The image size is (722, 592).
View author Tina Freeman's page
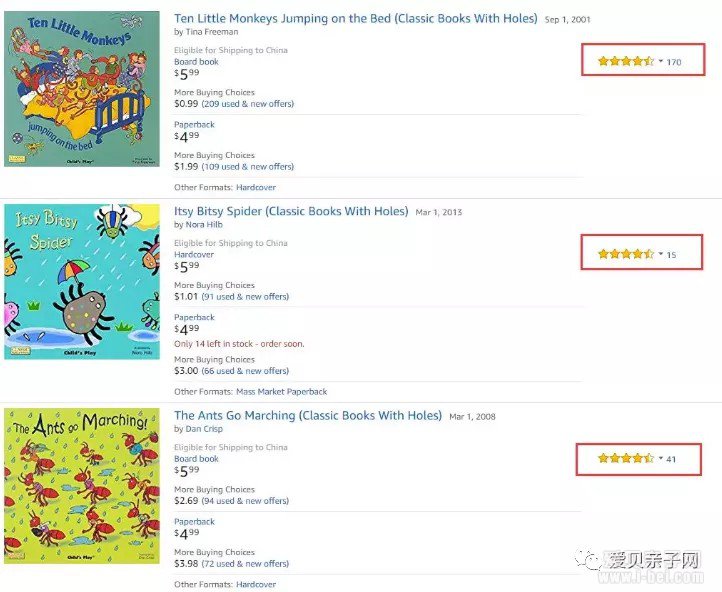click(212, 32)
